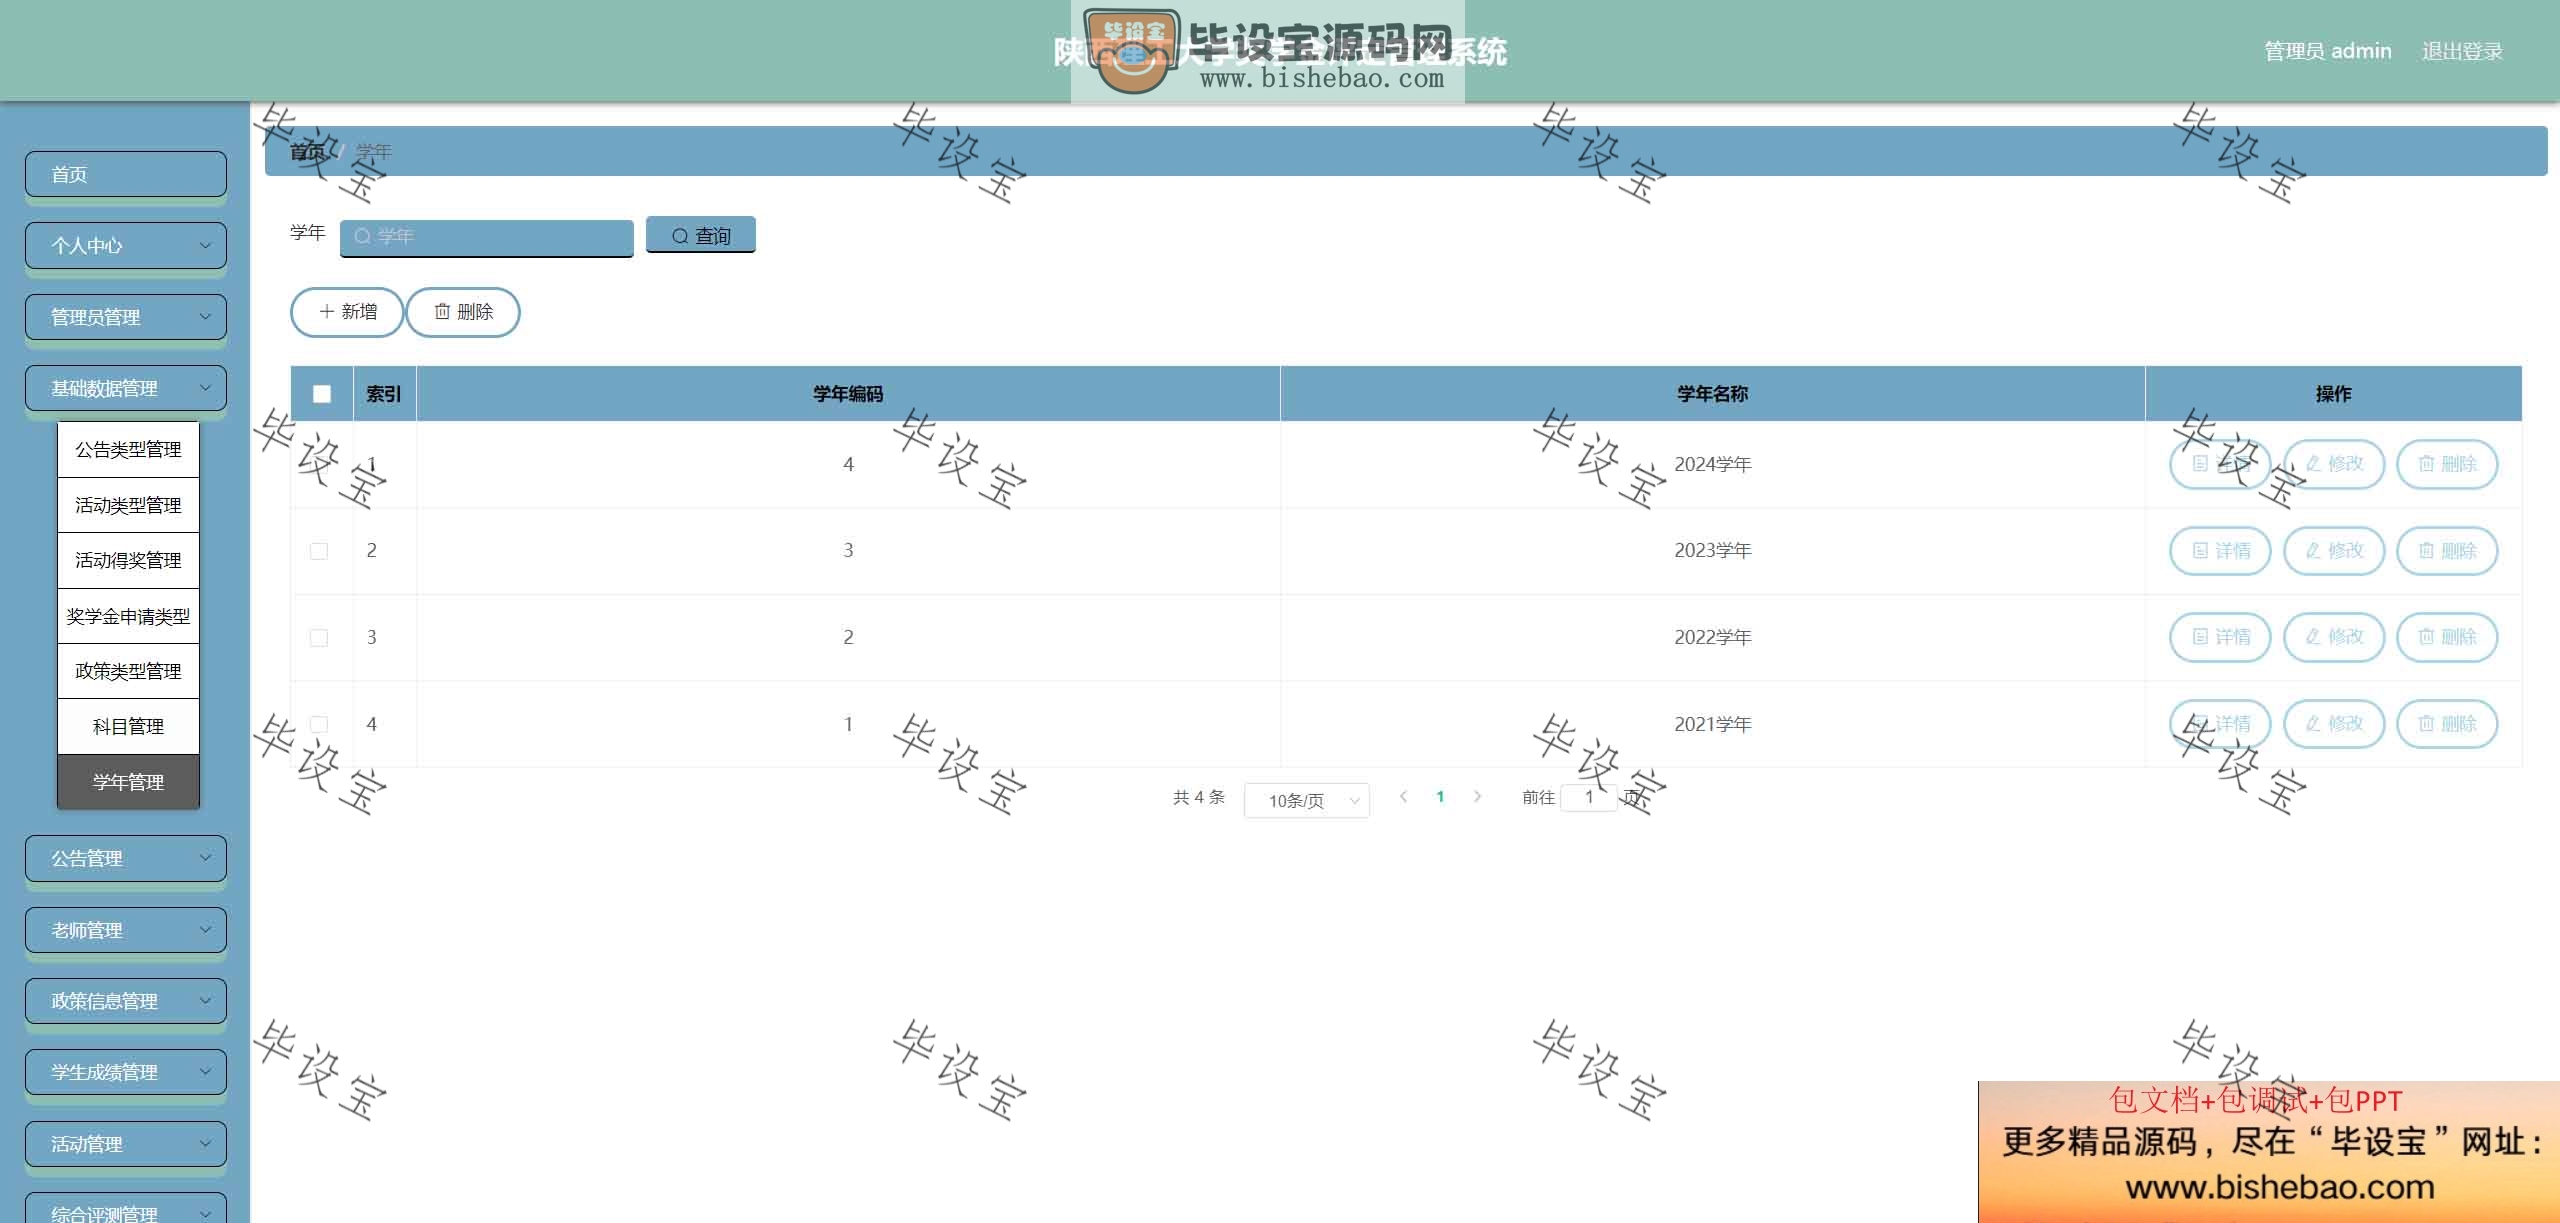
Task: Open 详情 for the 2022学年 row
Action: point(2220,637)
